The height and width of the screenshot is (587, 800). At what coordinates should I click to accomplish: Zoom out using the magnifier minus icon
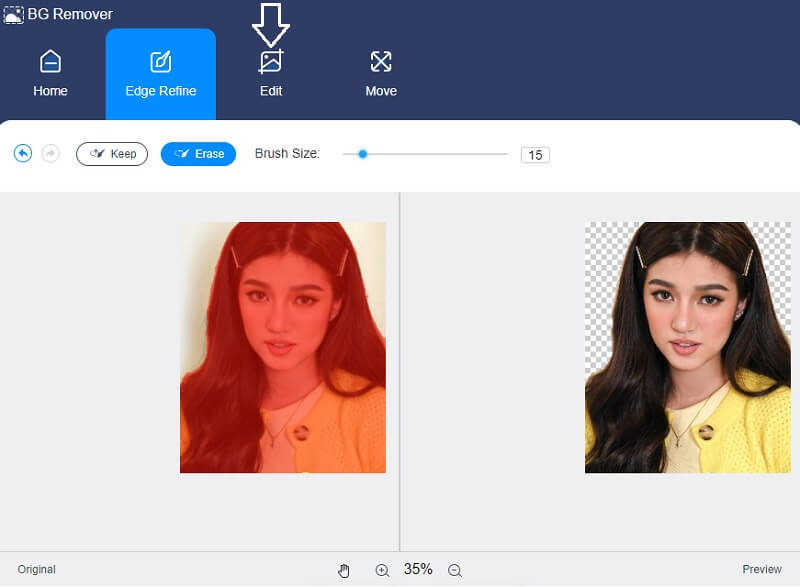(x=455, y=569)
